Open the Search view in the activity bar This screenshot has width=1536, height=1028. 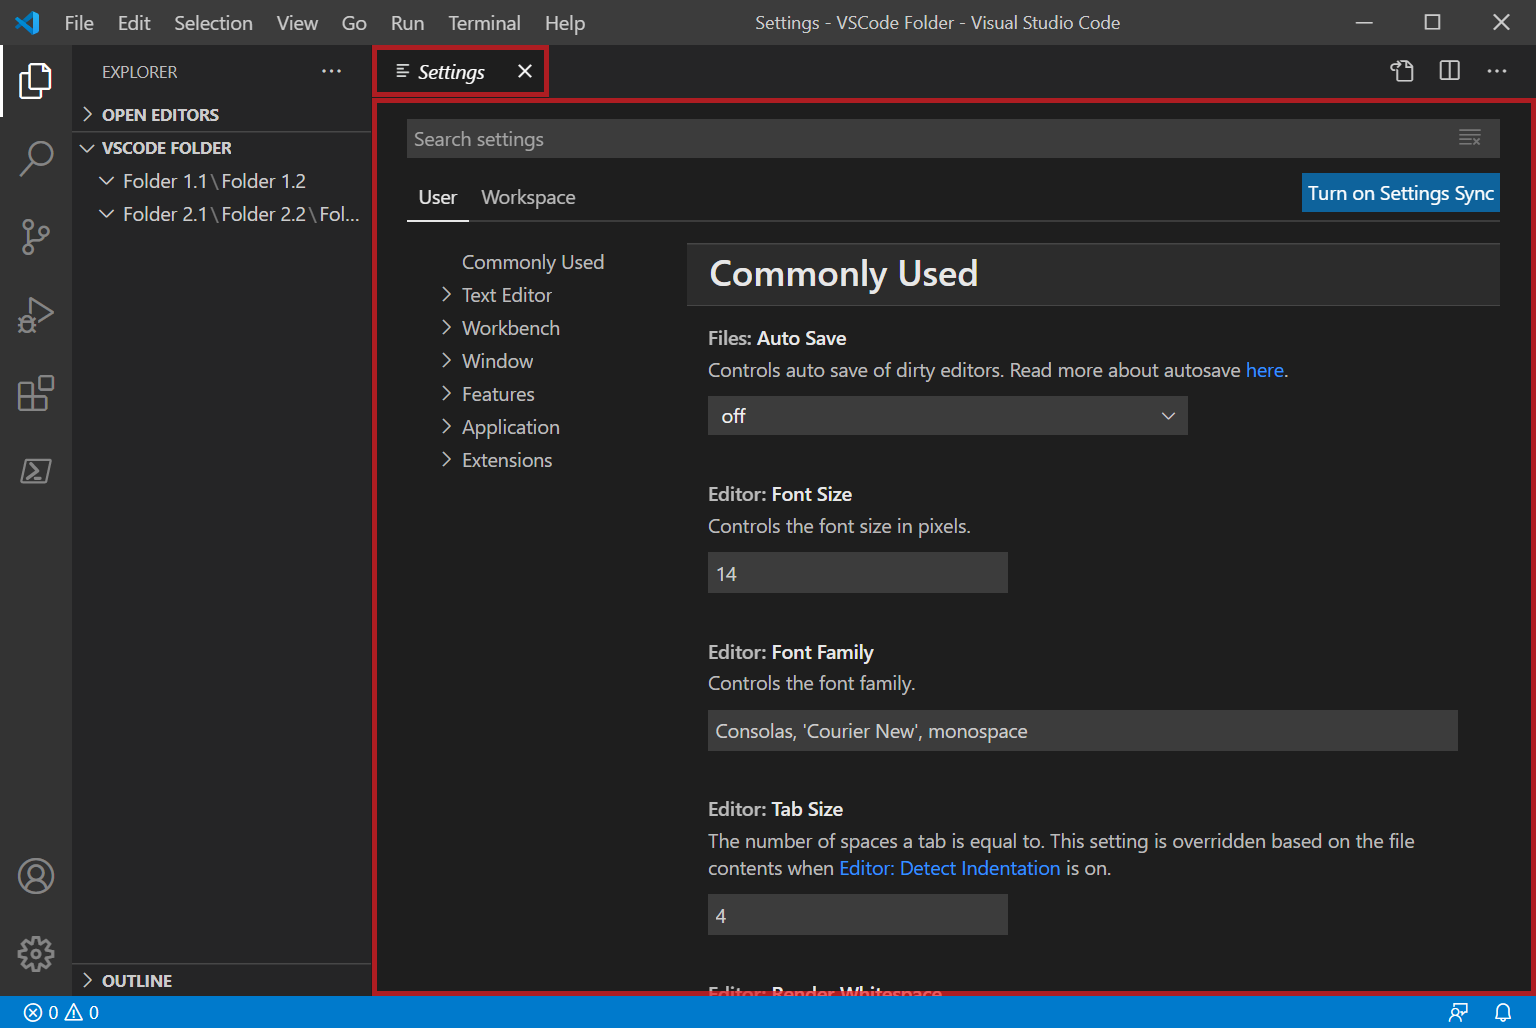37,159
